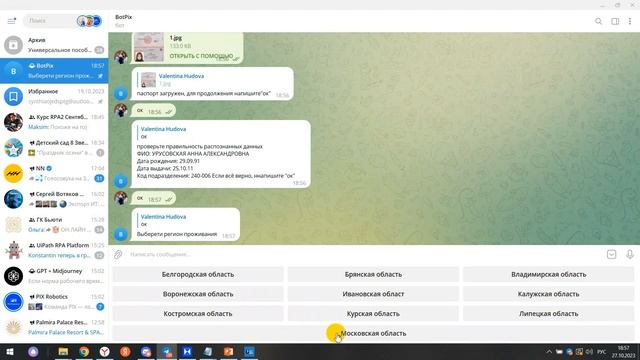Click the BotPix bot avatar beside Выберети регион
640x360 pixels.
(120, 234)
